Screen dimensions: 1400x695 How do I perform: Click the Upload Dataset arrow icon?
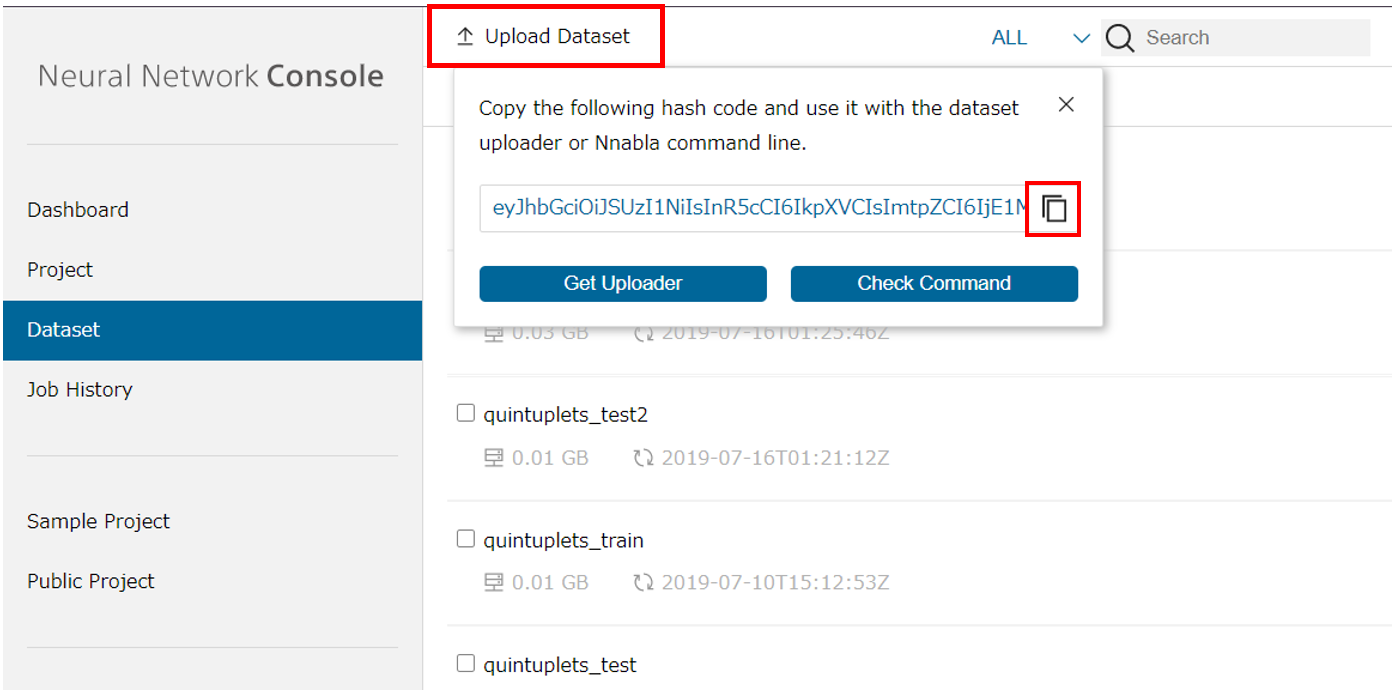pyautogui.click(x=464, y=37)
